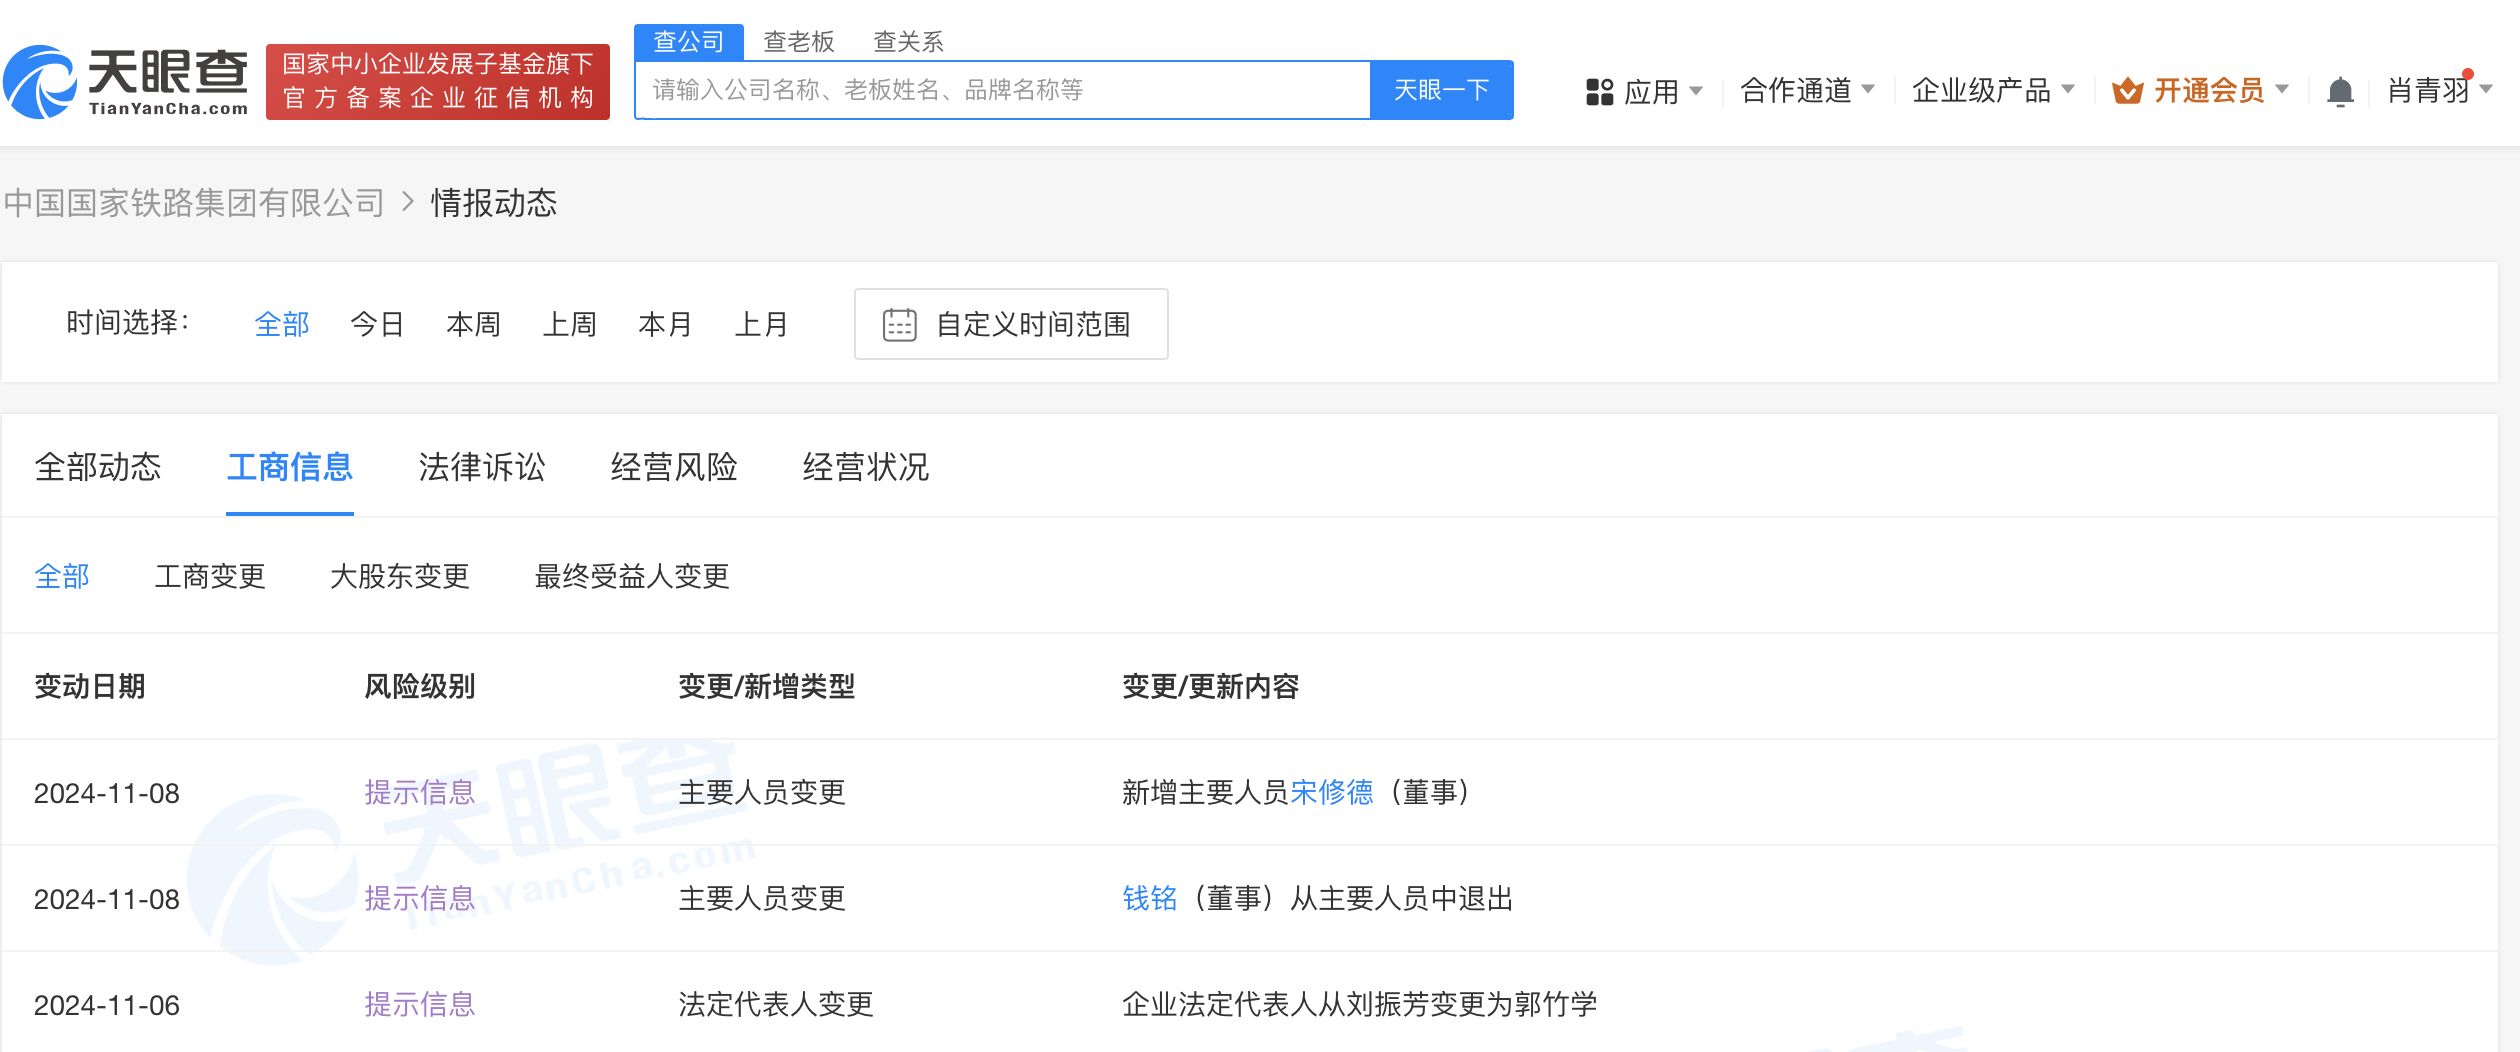Click the 天眼一下 search button
The height and width of the screenshot is (1052, 2520).
tap(1441, 90)
